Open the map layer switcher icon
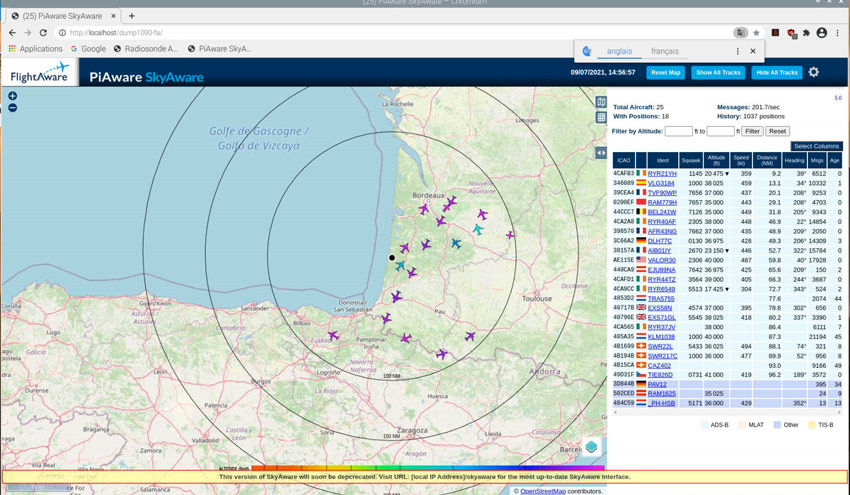The width and height of the screenshot is (850, 495). 591,447
